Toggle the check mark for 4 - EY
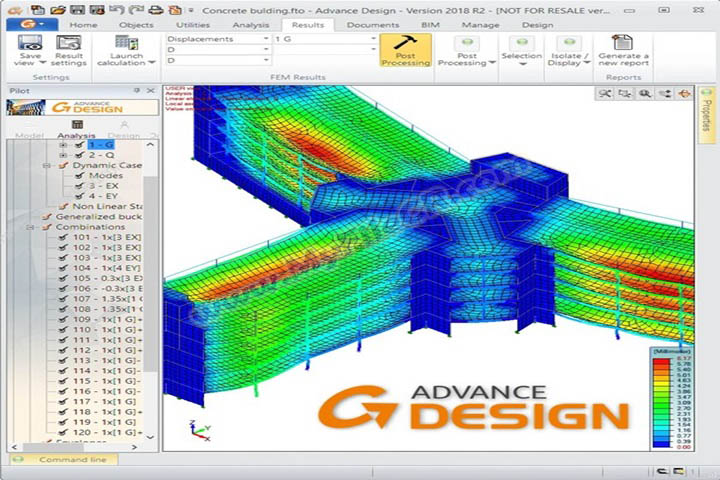This screenshot has width=720, height=480. point(79,196)
